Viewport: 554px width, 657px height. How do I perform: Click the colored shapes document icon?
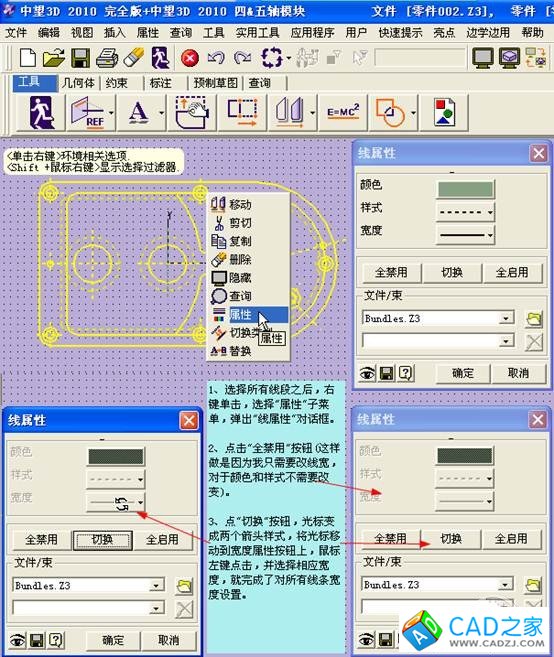444,112
